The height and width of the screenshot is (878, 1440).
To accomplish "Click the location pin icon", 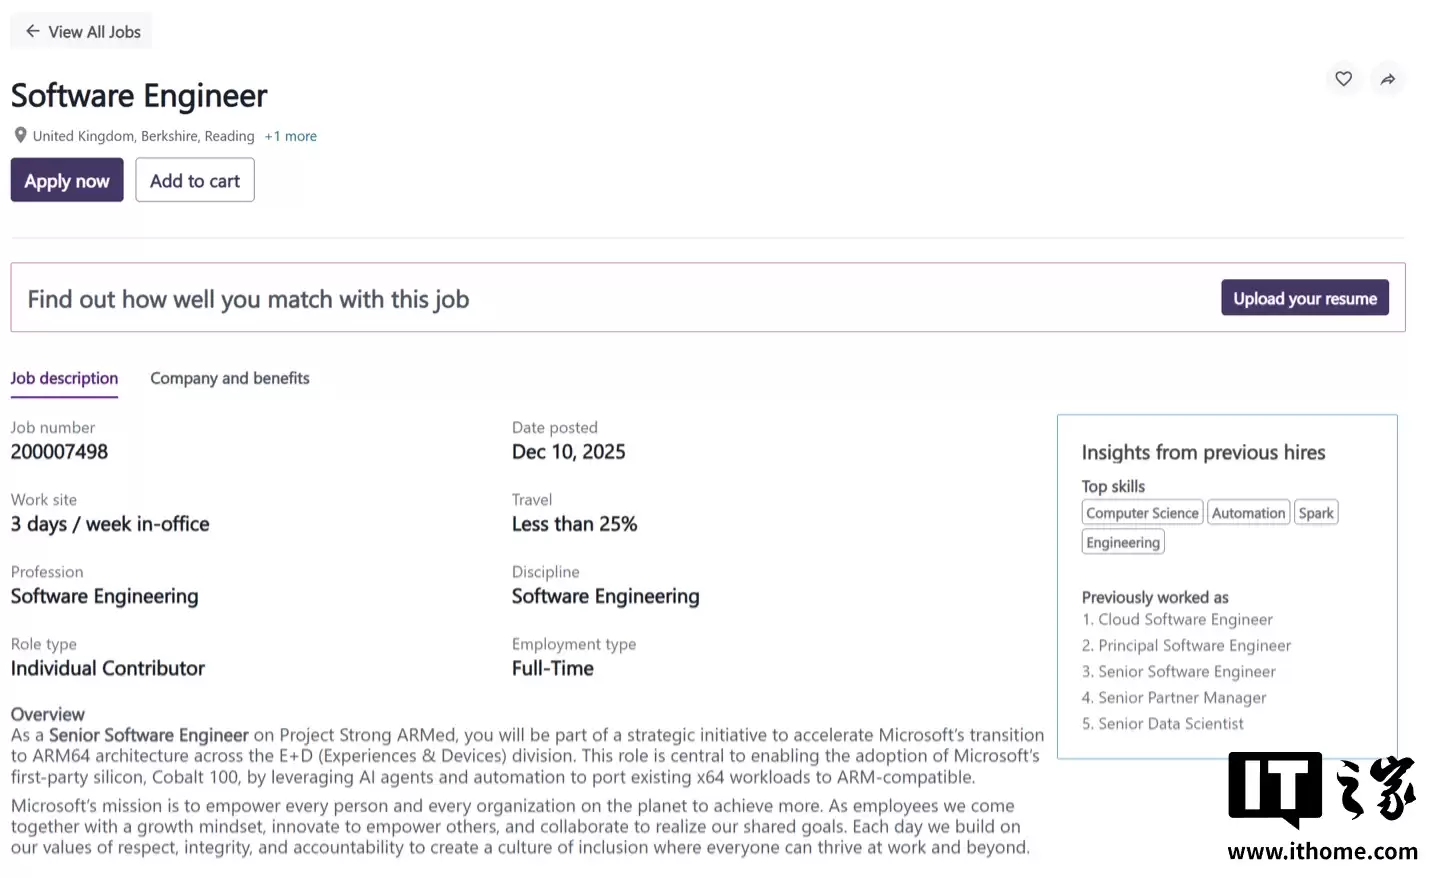I will pos(20,135).
